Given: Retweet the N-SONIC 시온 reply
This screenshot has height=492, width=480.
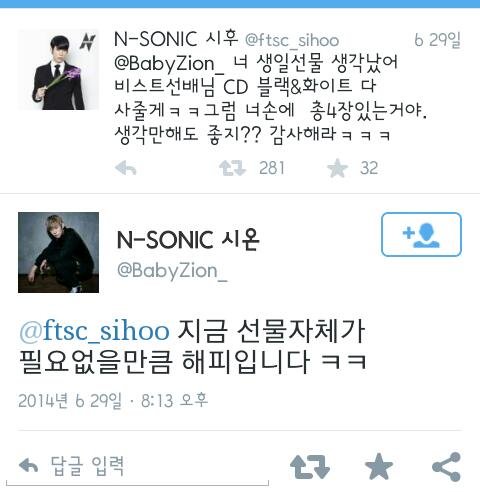Looking at the screenshot, I should point(310,467).
